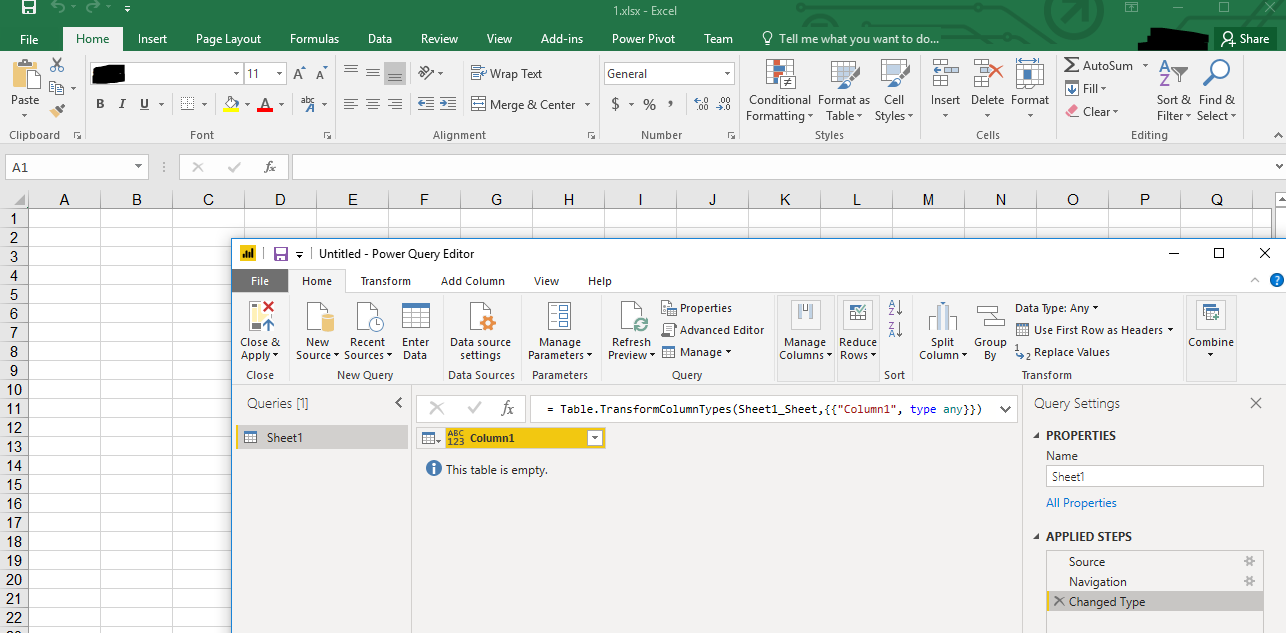Open Excel Formulas tab

click(x=314, y=39)
